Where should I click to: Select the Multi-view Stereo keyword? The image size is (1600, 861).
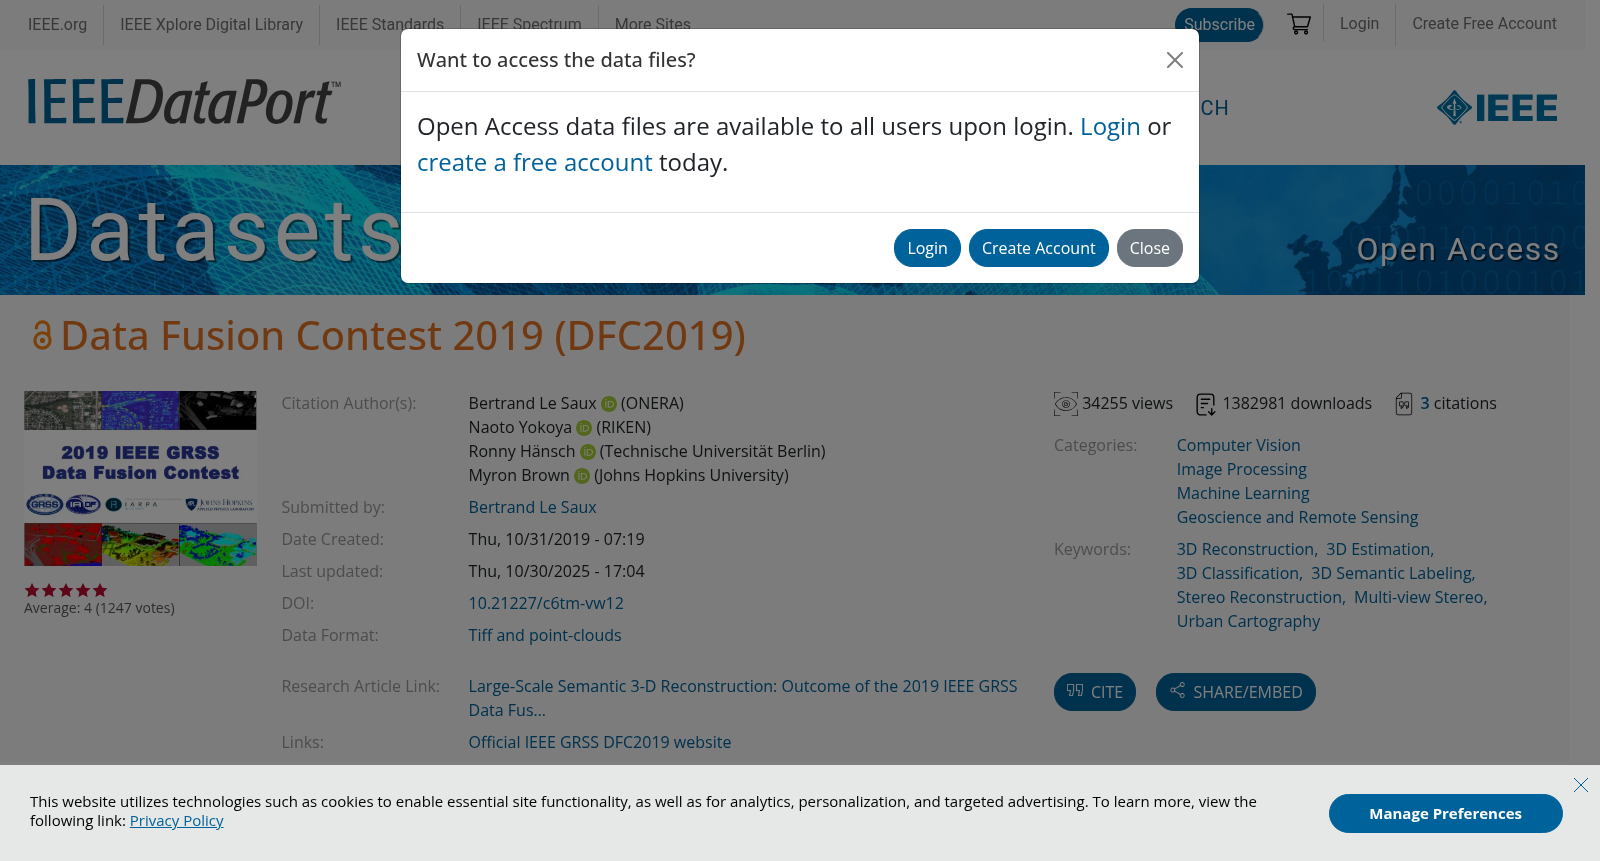click(x=1419, y=598)
